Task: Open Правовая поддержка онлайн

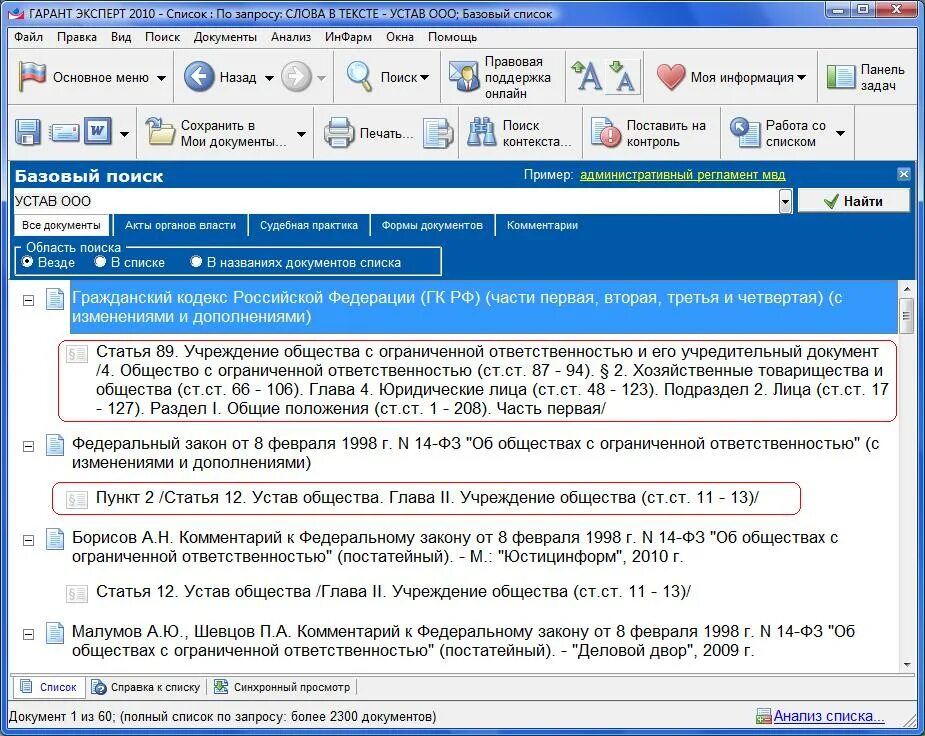Action: click(500, 77)
